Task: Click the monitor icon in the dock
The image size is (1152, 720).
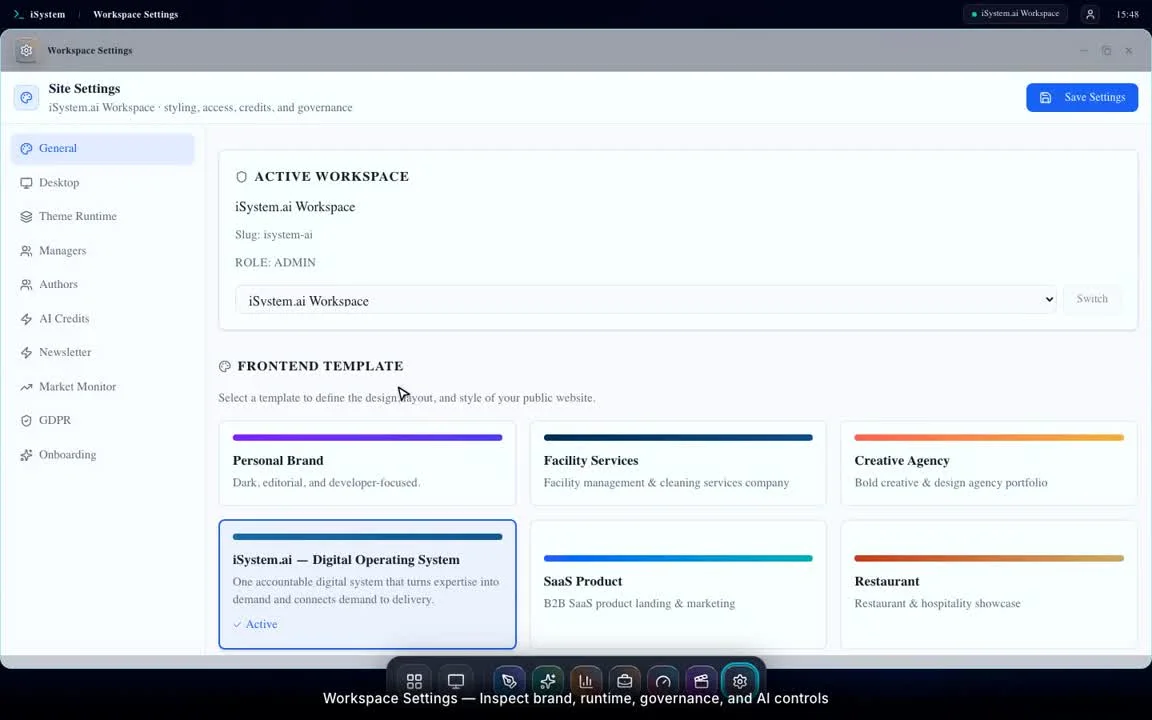Action: coord(456,681)
